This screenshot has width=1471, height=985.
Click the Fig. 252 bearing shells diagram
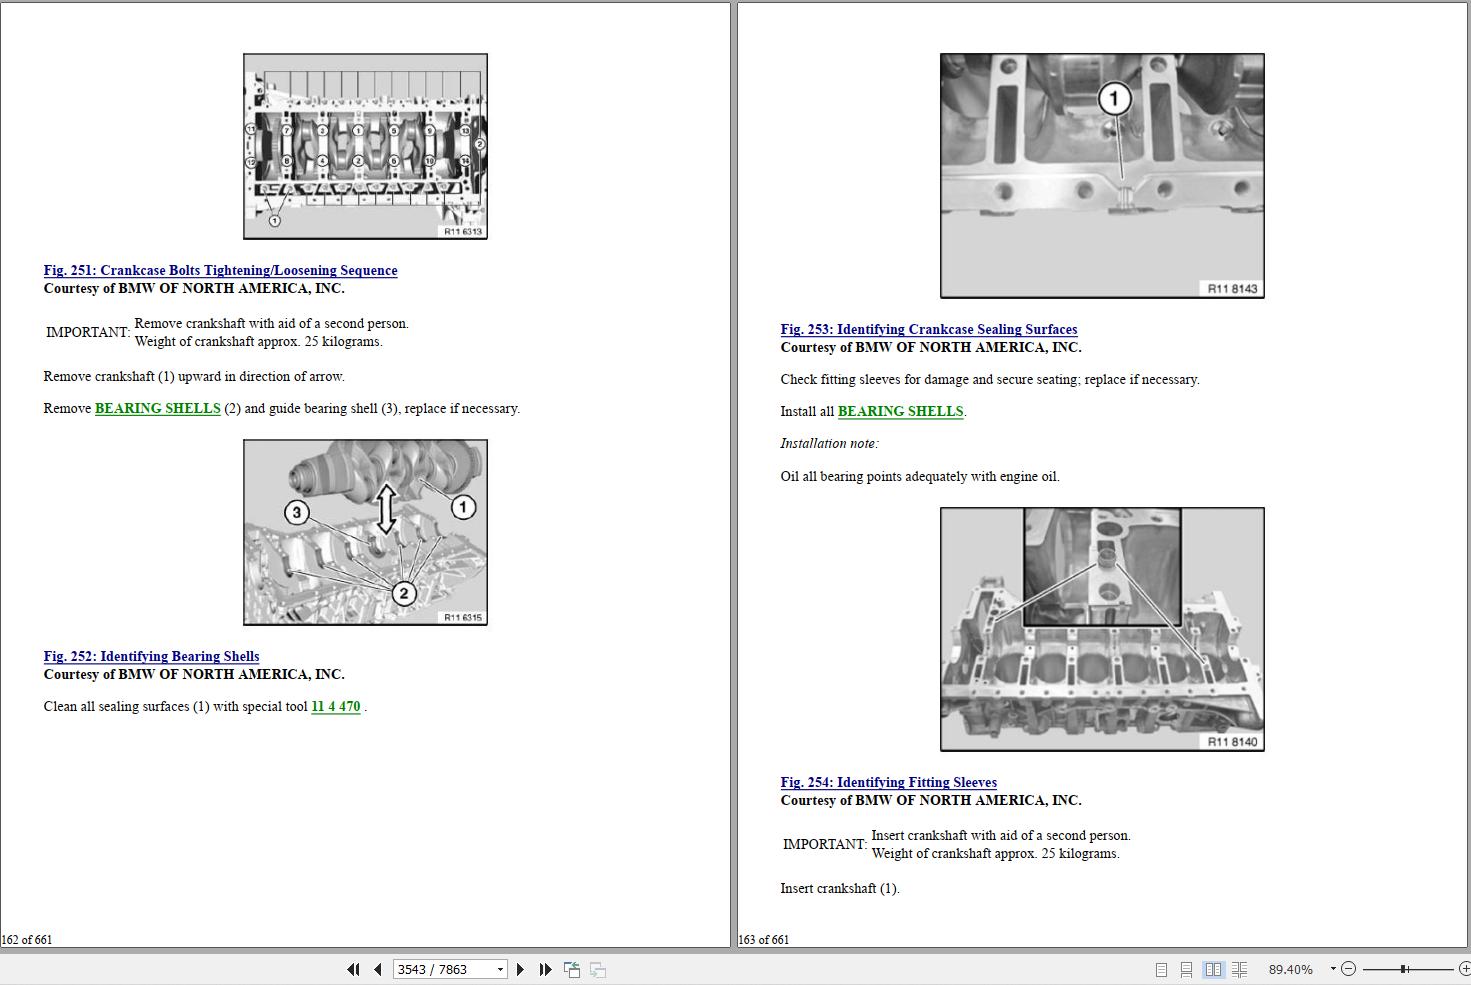coord(365,532)
